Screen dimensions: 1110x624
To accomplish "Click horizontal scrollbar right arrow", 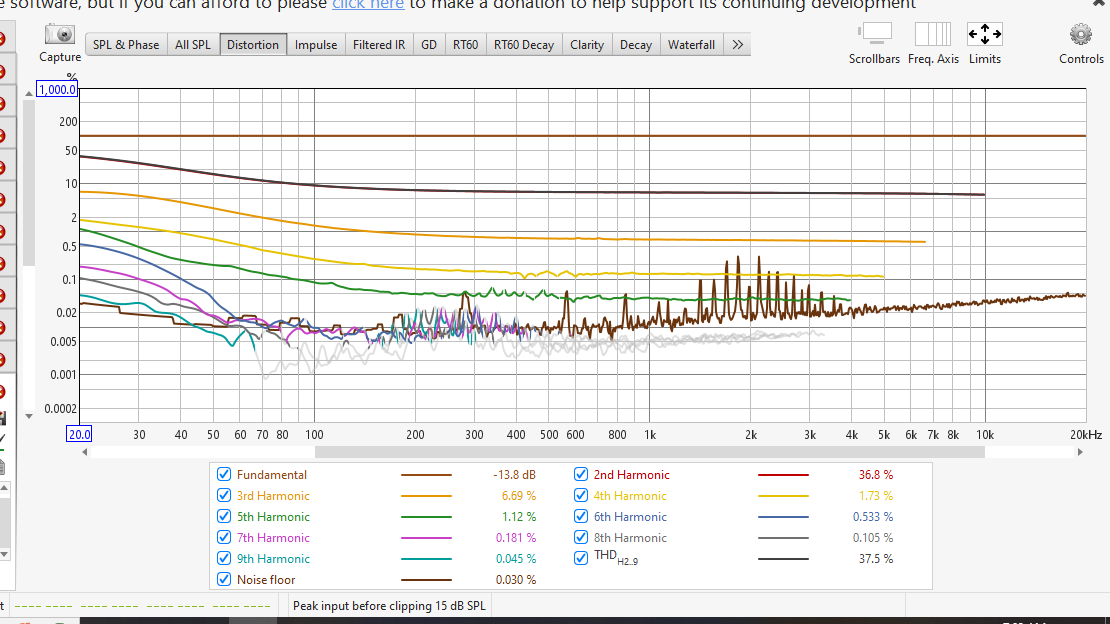I will tap(1080, 452).
